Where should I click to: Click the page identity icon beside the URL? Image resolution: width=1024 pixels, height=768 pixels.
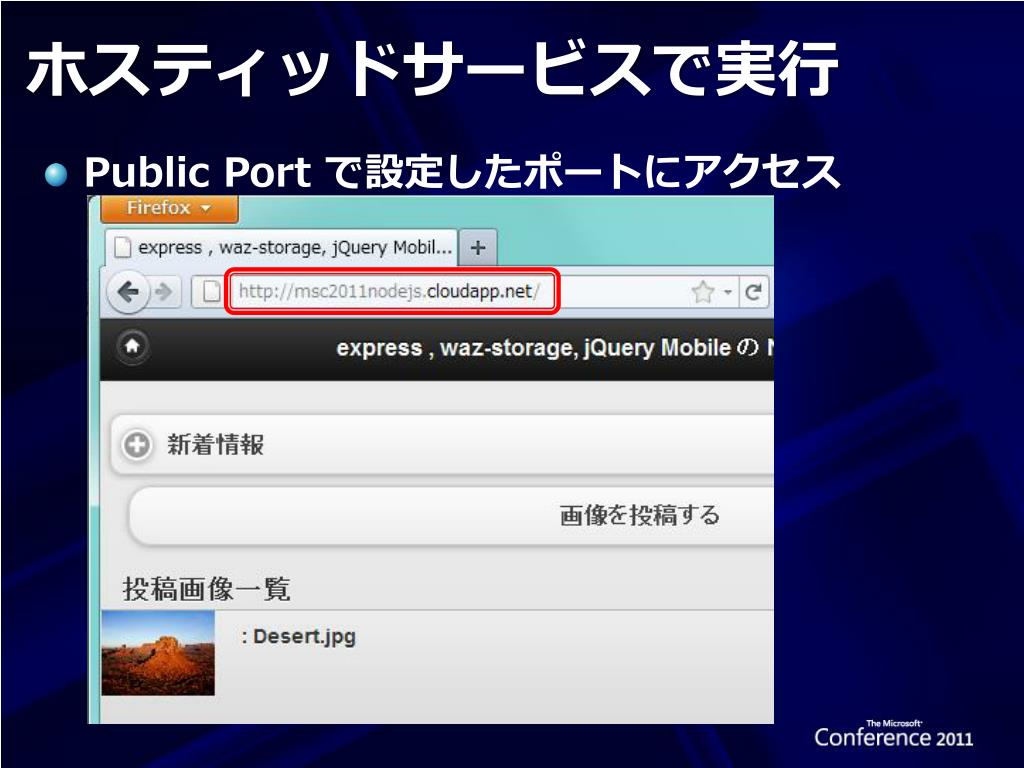[x=210, y=291]
